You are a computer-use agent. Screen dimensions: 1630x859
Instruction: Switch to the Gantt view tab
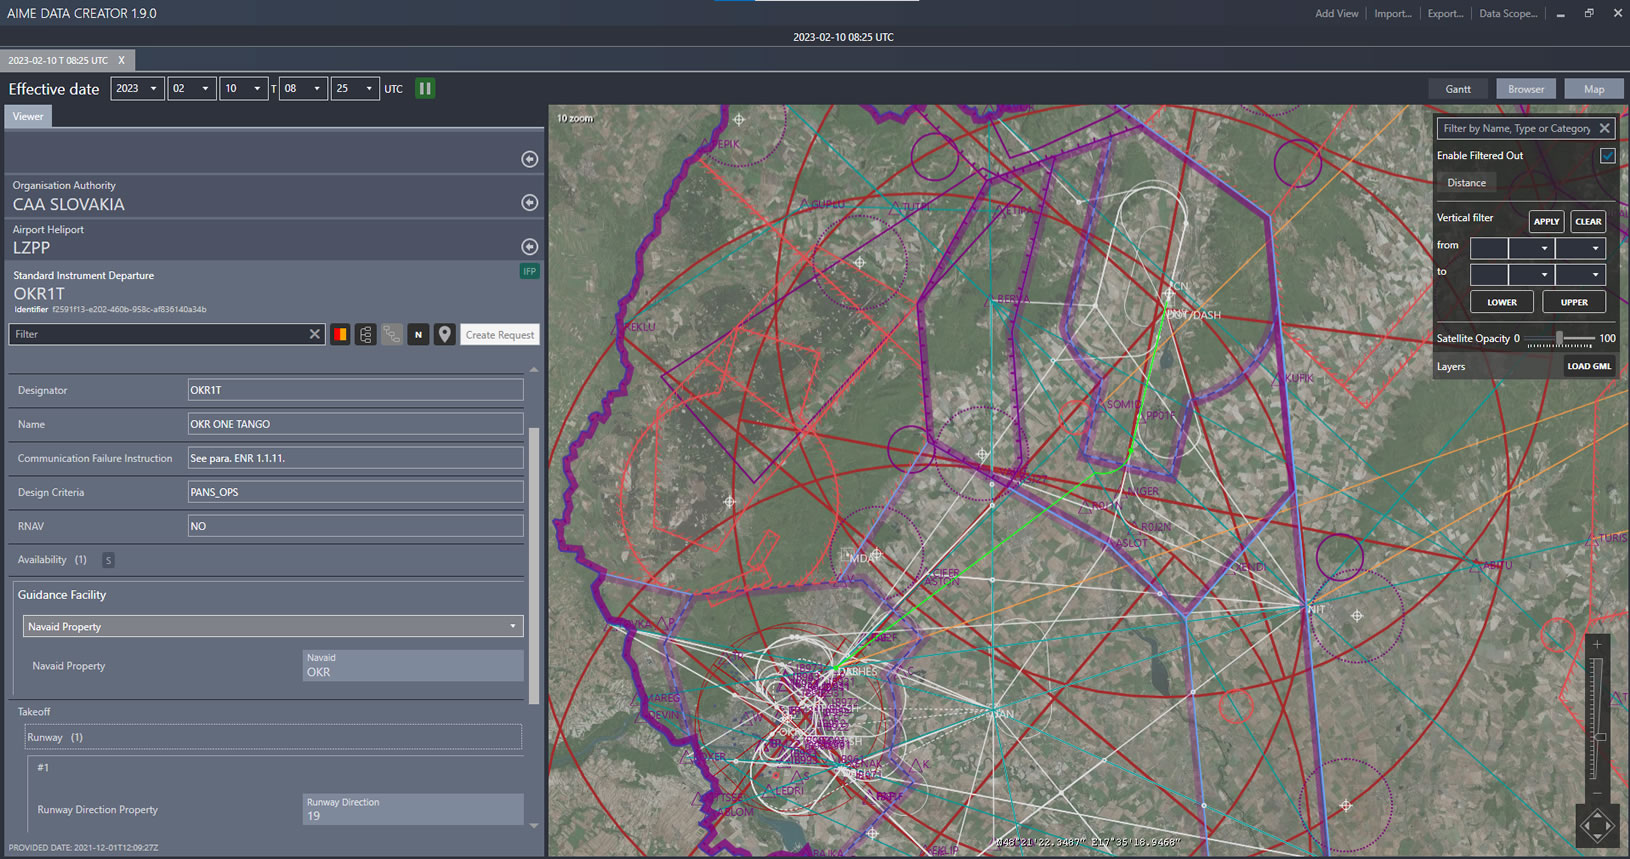pyautogui.click(x=1457, y=89)
